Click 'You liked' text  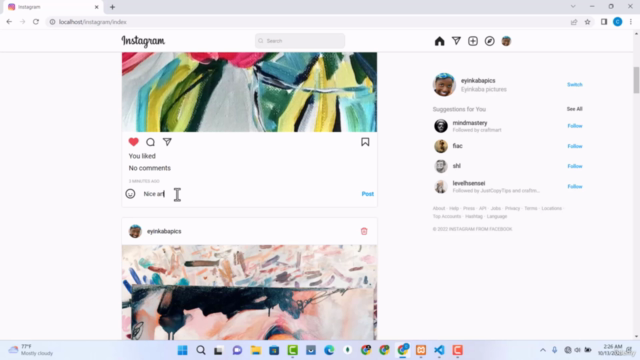point(142,156)
